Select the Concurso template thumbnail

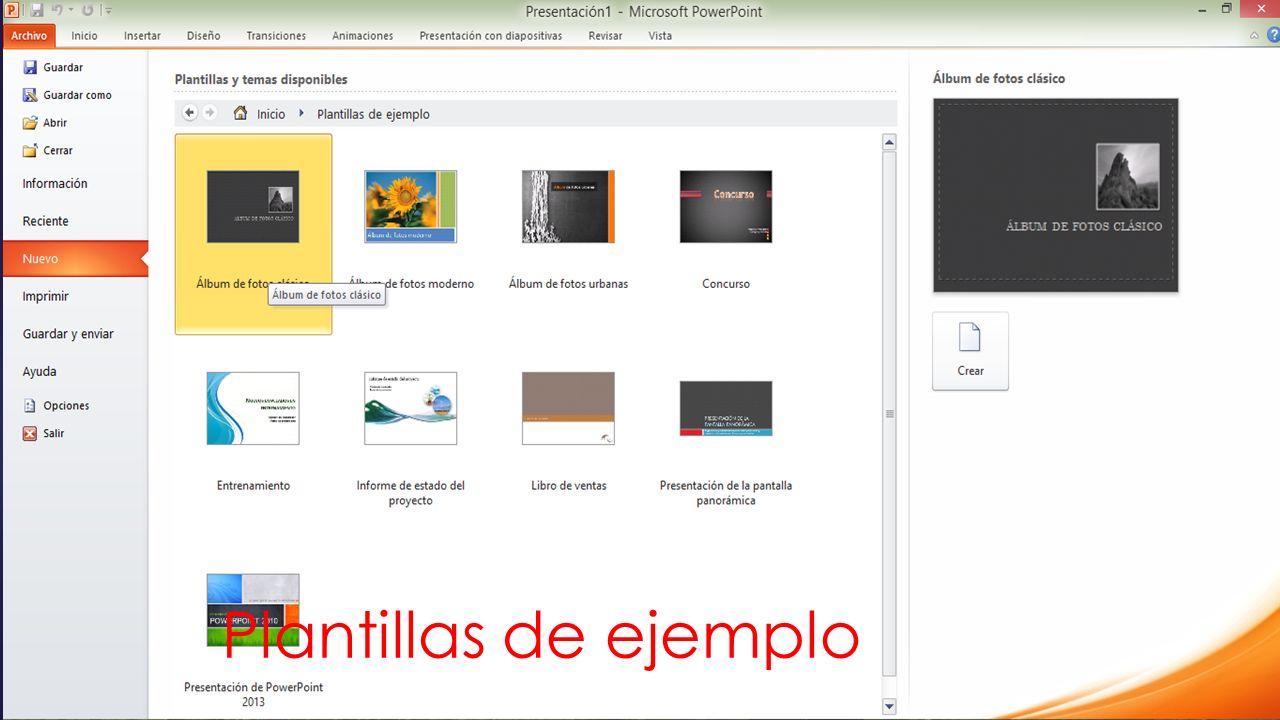pyautogui.click(x=726, y=207)
